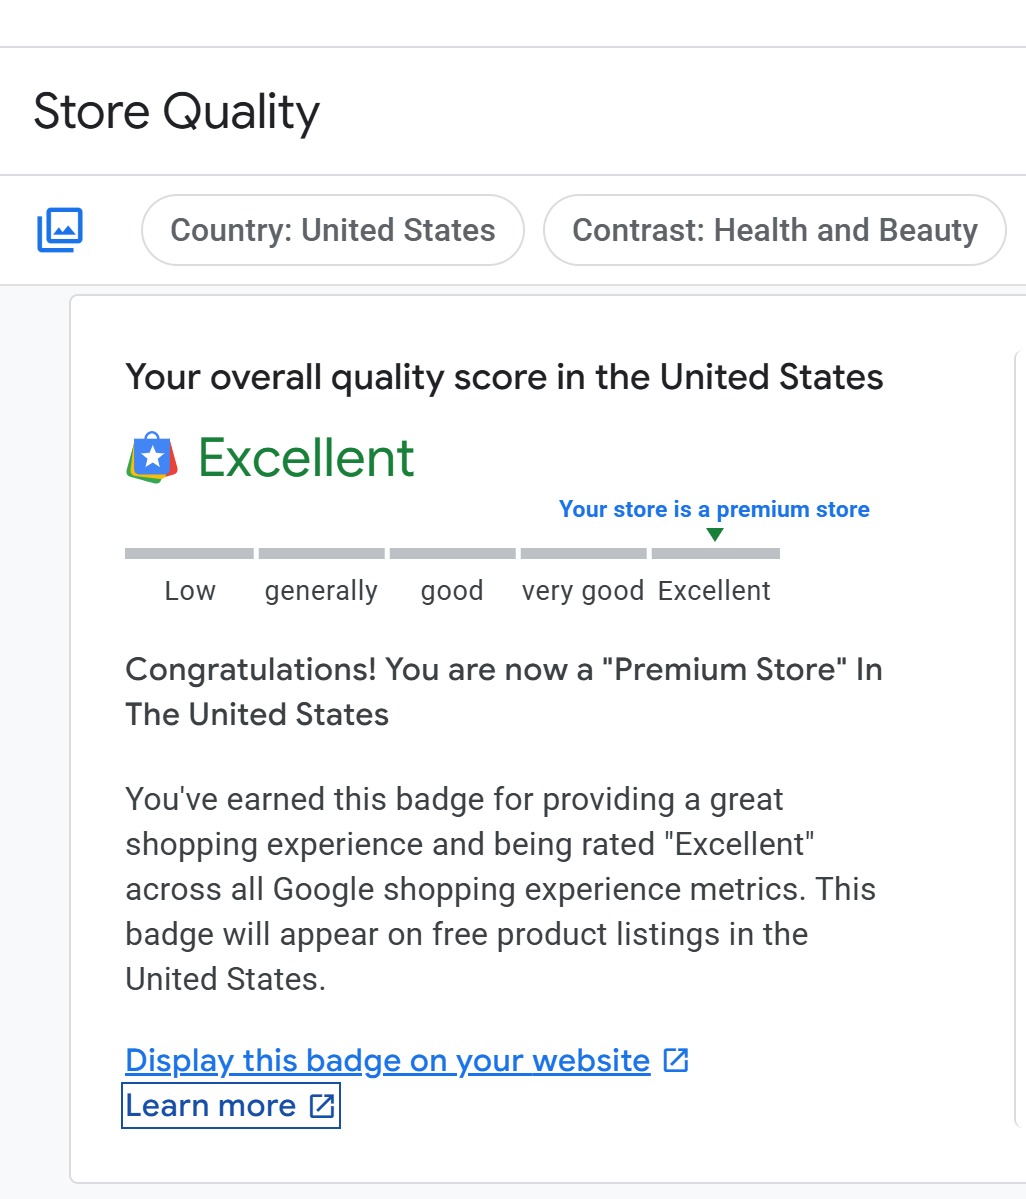The height and width of the screenshot is (1199, 1026).
Task: Click the Premium Store shopping bag badge
Action: tap(152, 458)
